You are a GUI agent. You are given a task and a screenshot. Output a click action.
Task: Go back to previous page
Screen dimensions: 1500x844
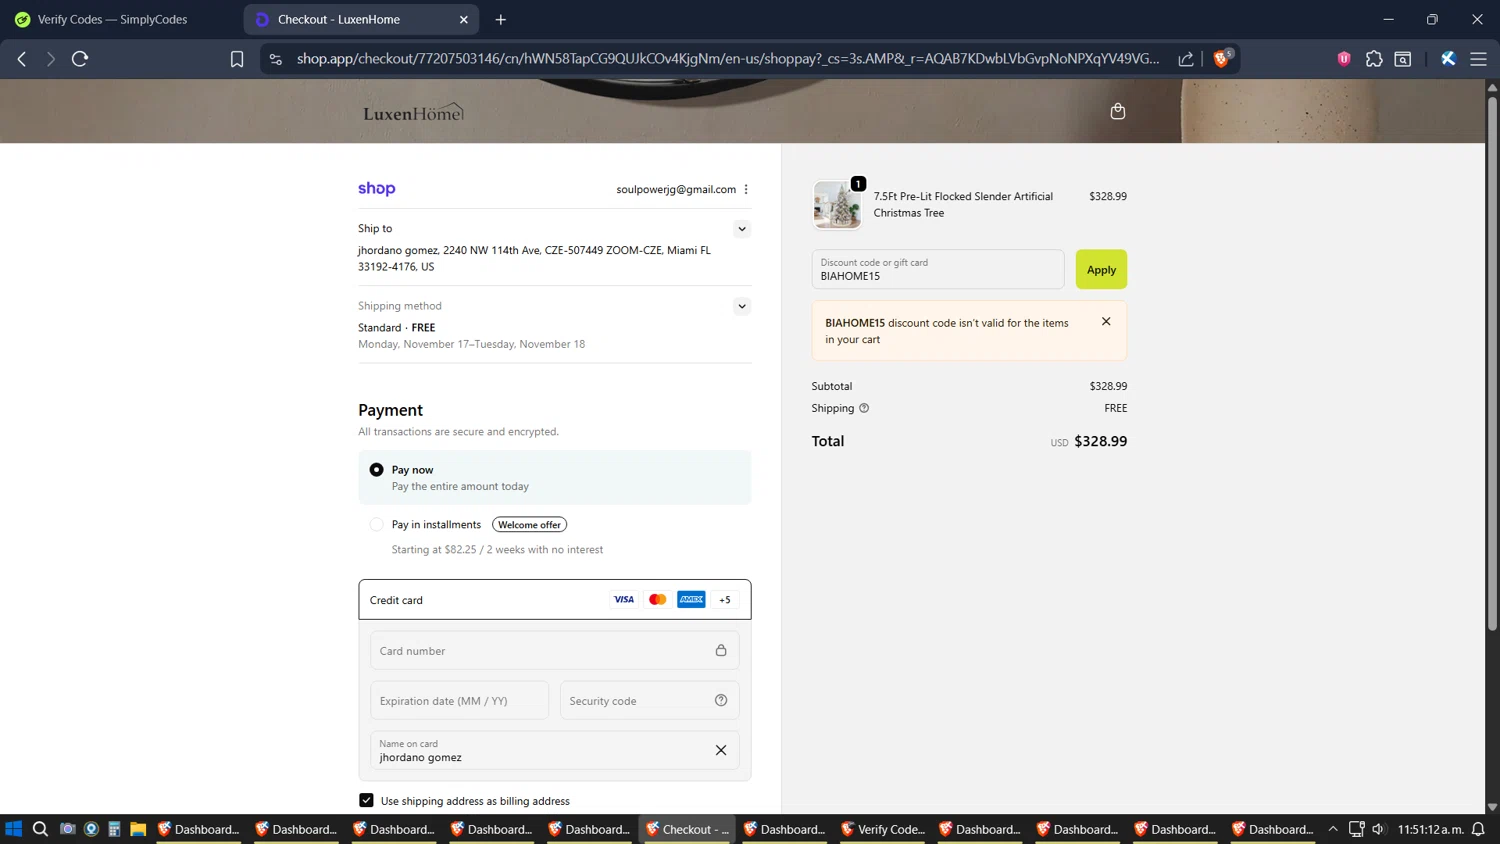coord(22,59)
